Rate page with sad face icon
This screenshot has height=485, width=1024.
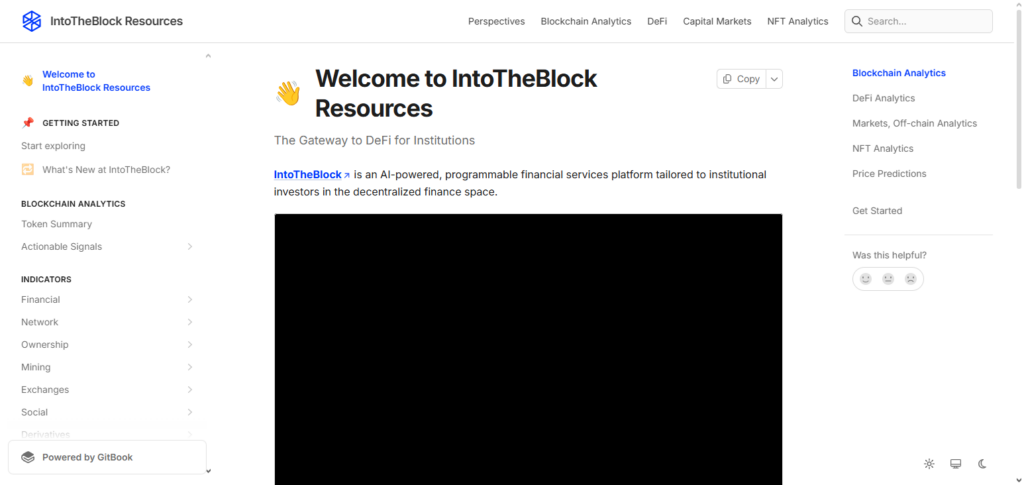(x=911, y=279)
